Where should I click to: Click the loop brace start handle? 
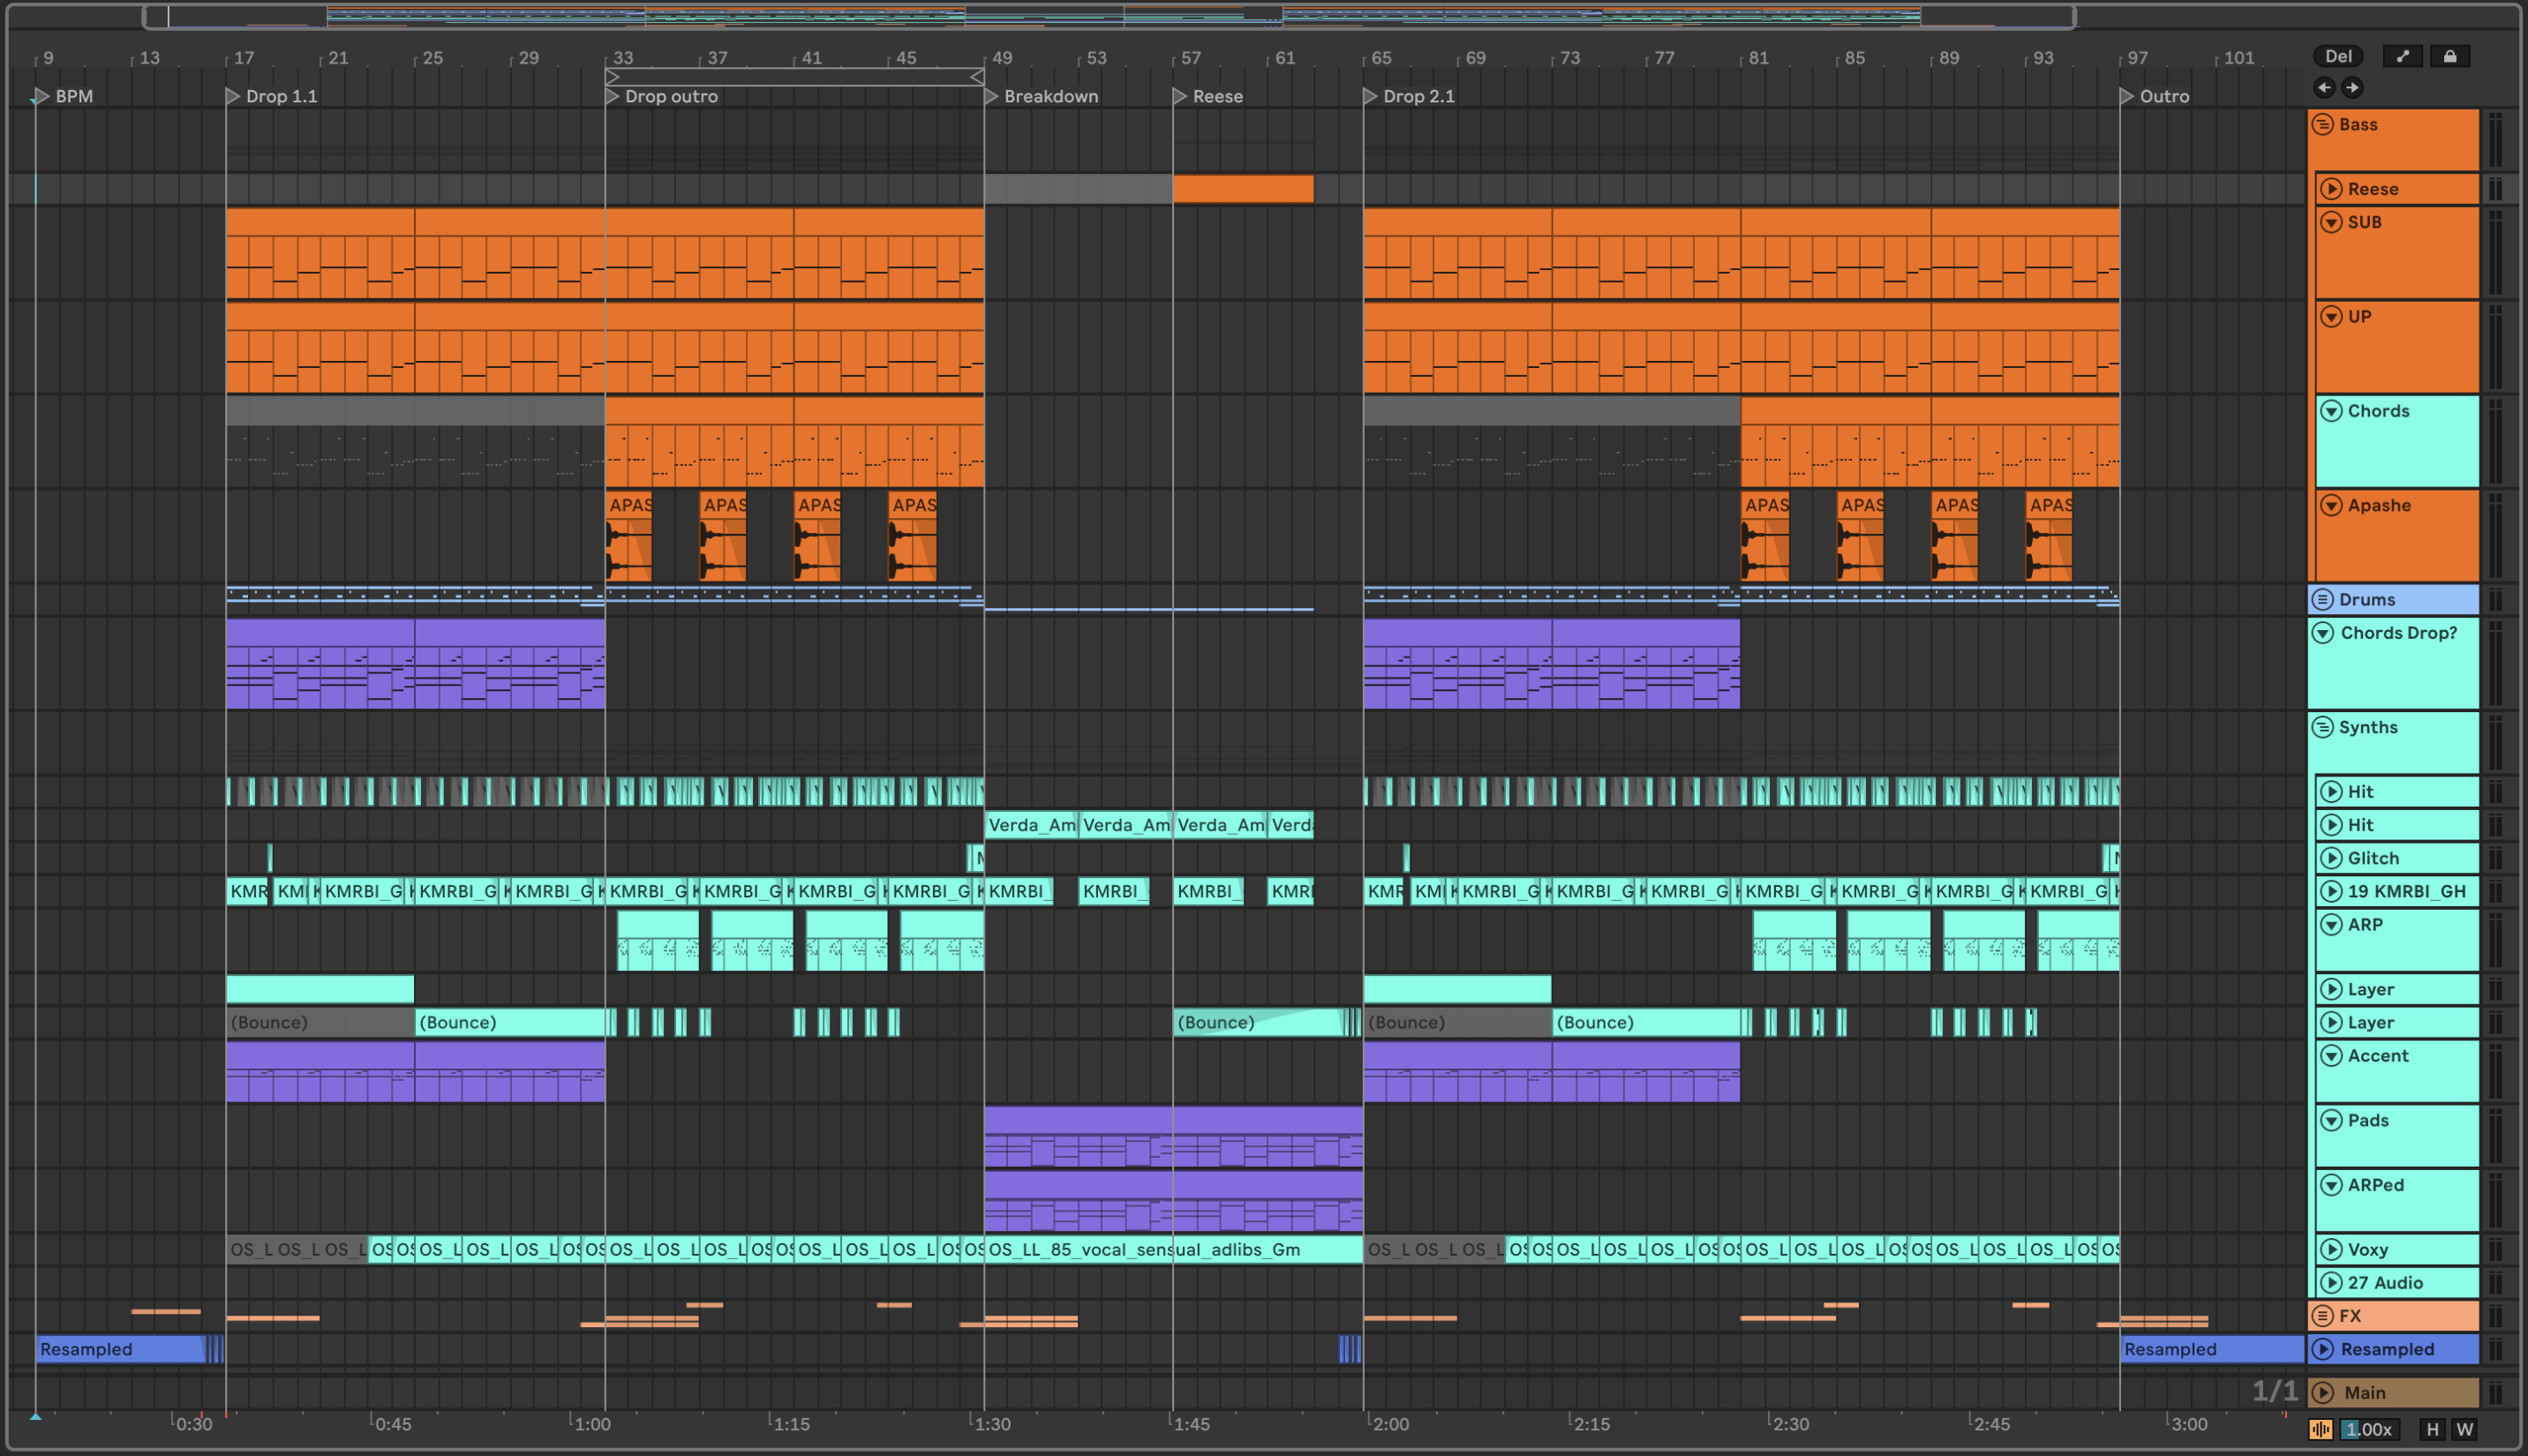613,77
